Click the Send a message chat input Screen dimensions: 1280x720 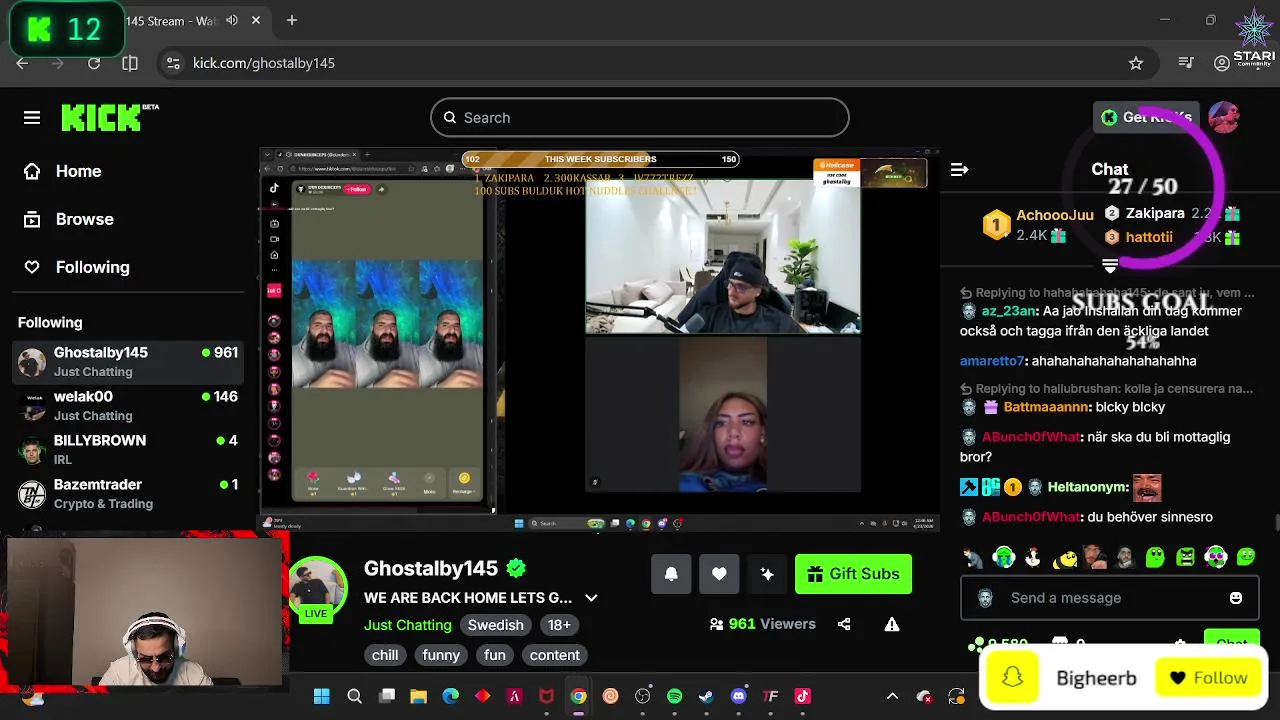pos(1109,598)
